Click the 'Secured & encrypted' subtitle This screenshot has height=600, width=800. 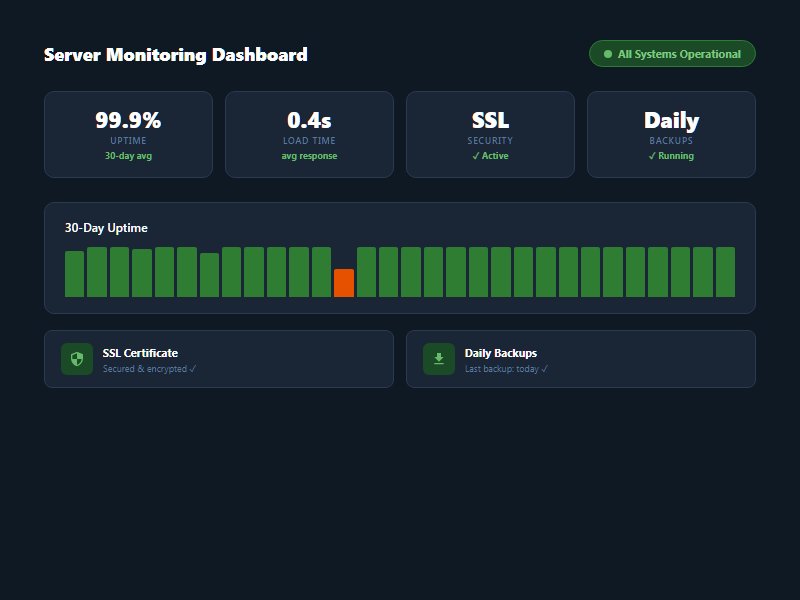[x=149, y=369]
